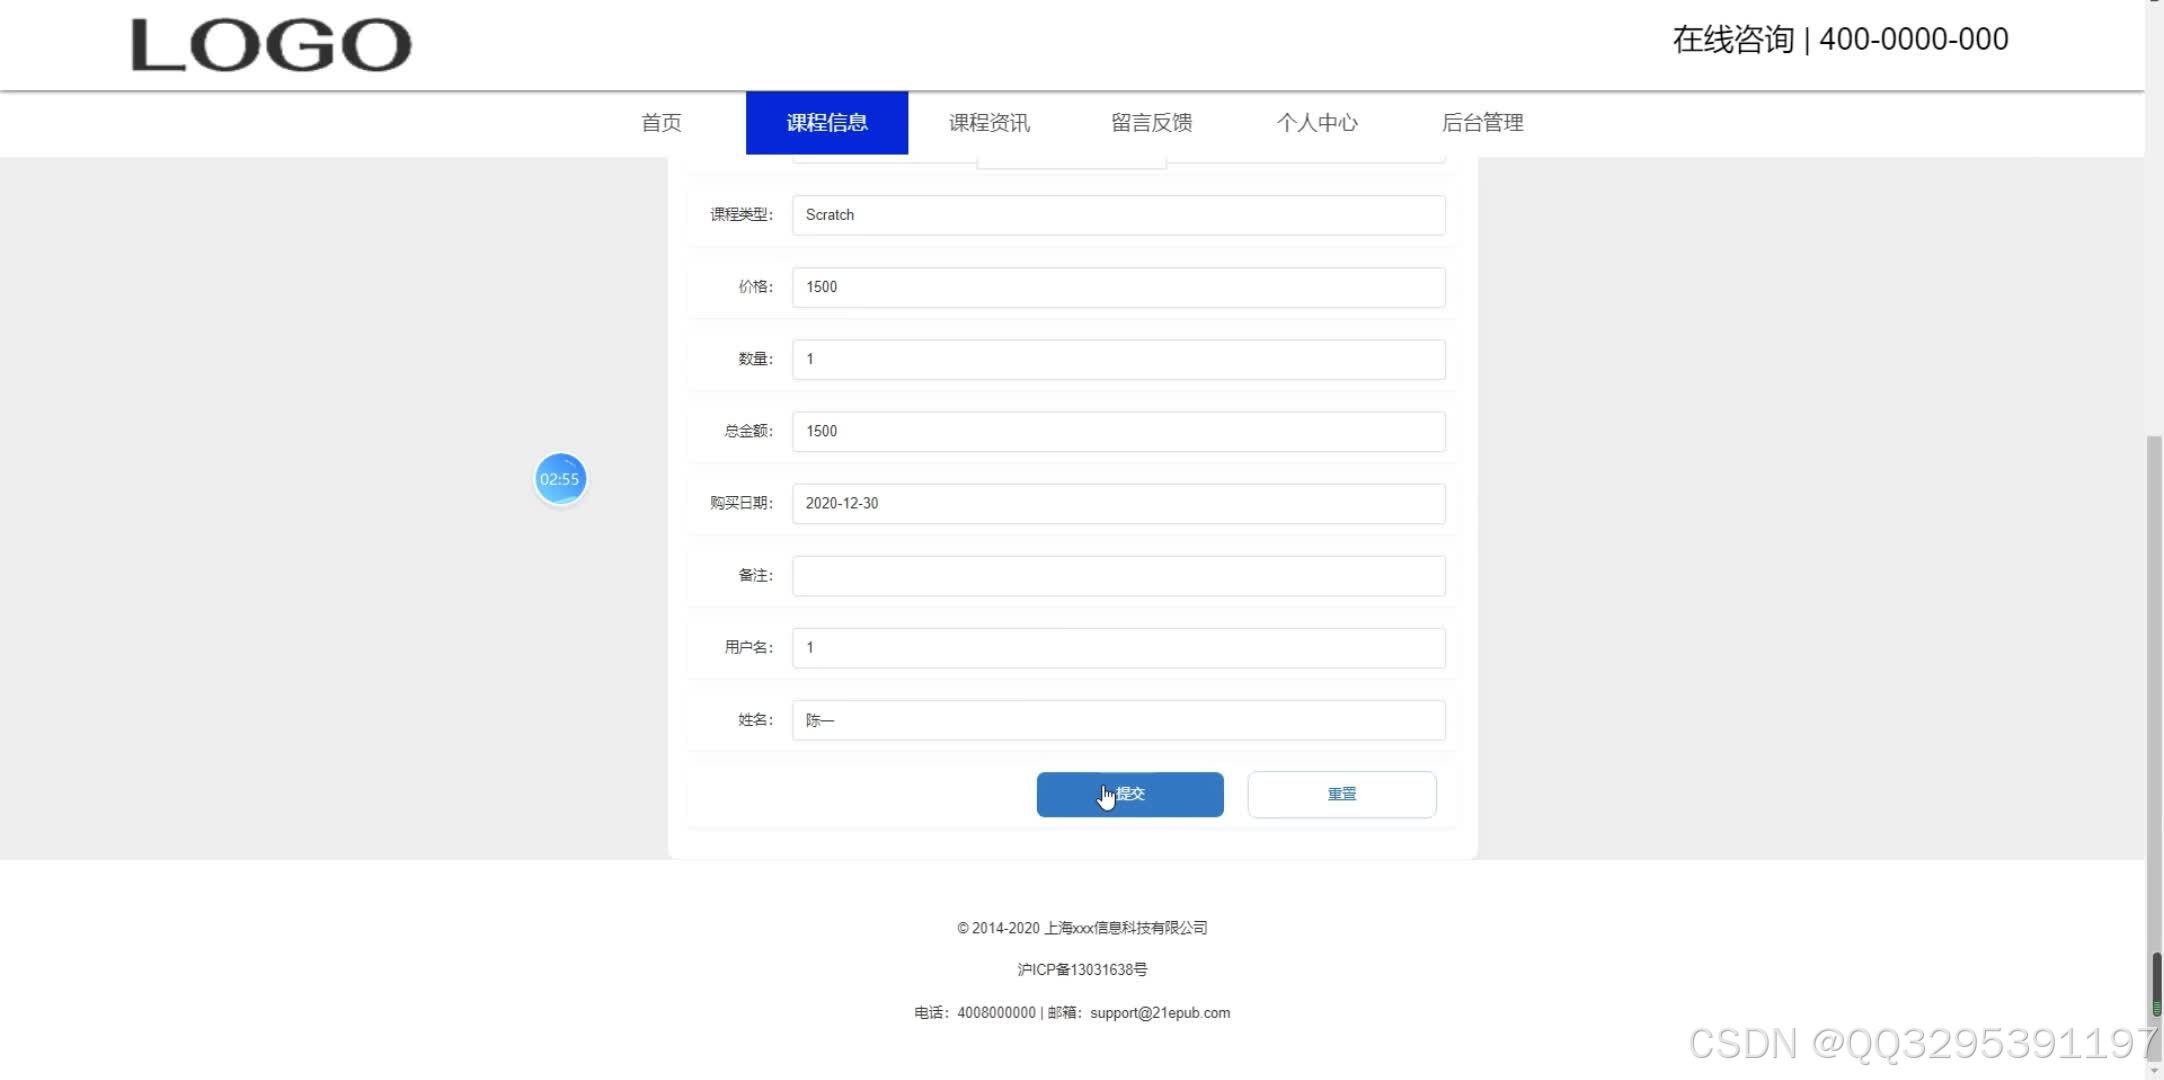
Task: Click the 沪ICP备13031638号 footer text
Action: pos(1082,970)
